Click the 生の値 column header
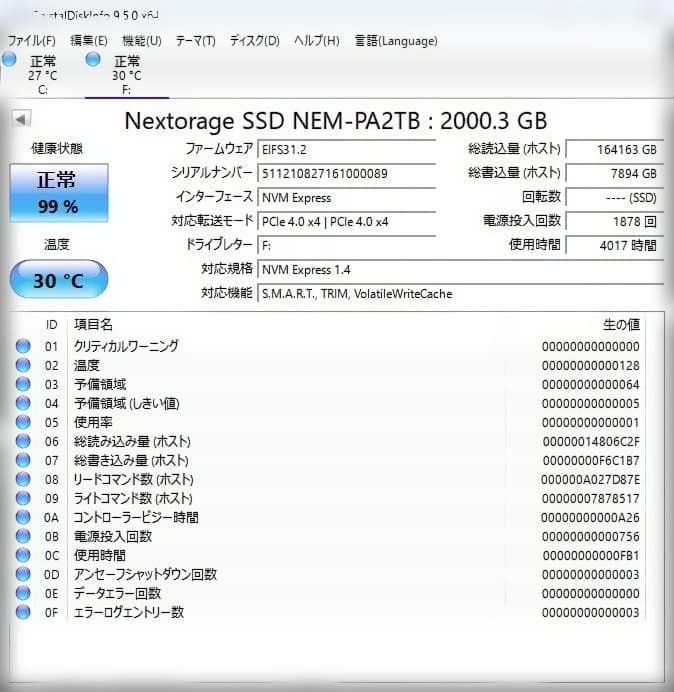Screen dimensions: 674x692 [x=621, y=325]
